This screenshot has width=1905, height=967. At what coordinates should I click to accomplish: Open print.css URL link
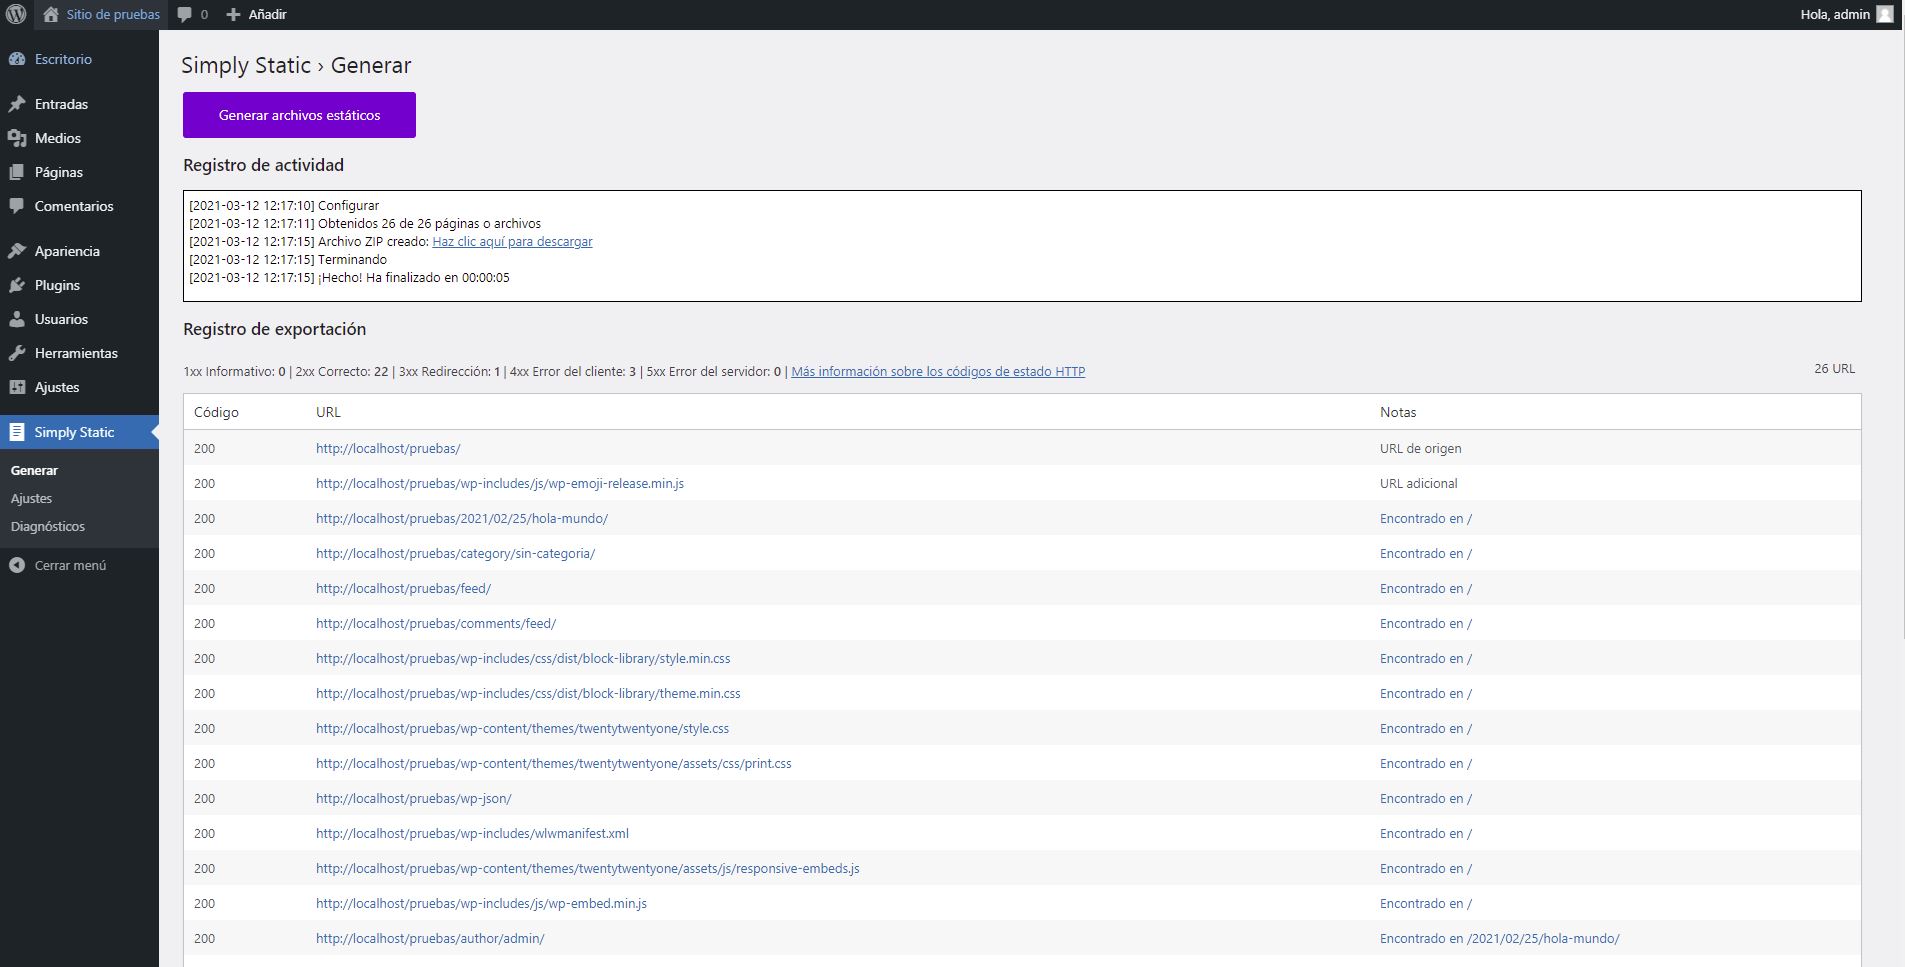[553, 763]
